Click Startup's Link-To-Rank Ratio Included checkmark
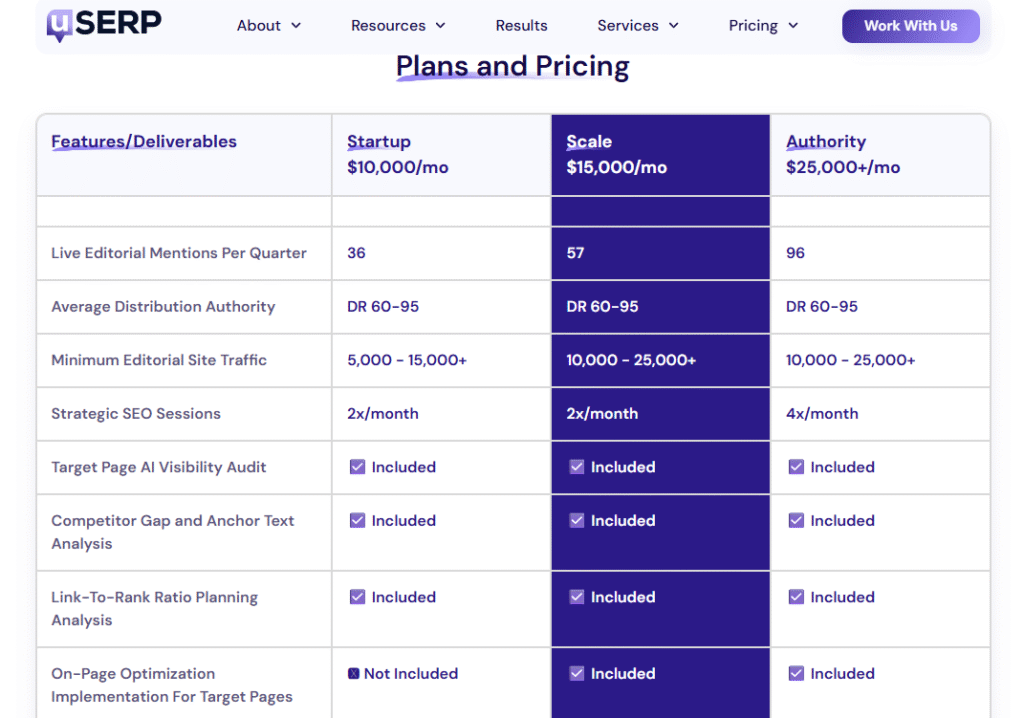Screen dimensions: 1024x718 point(357,597)
